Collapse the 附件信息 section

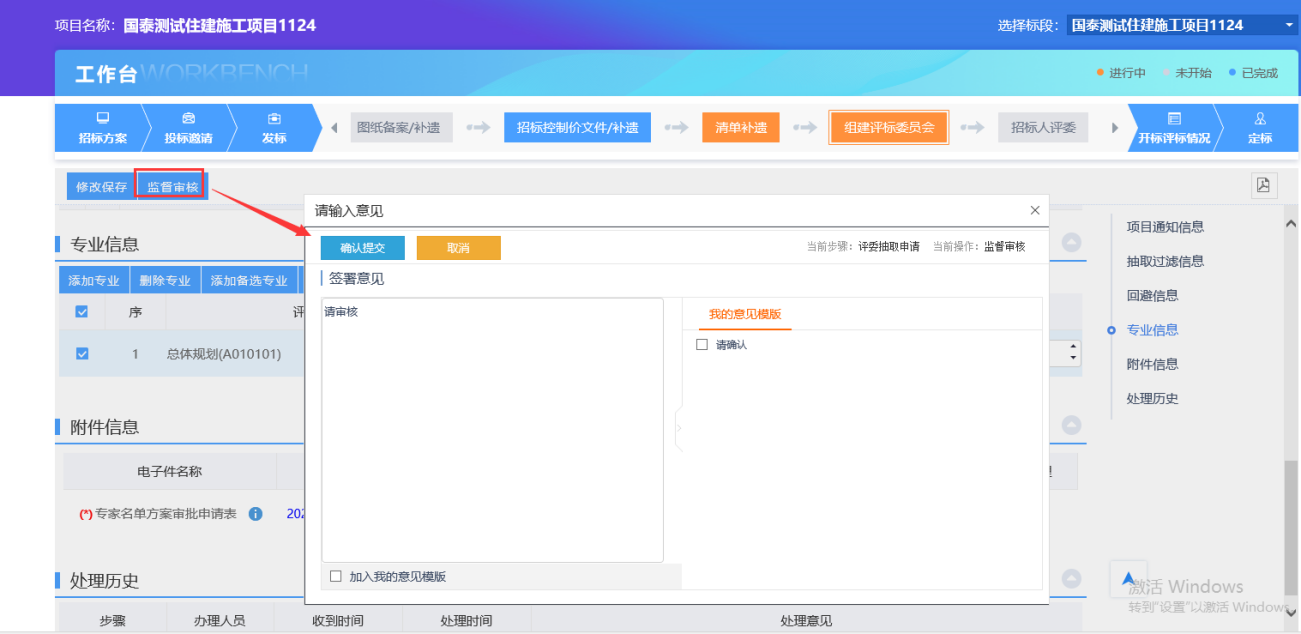[x=1071, y=426]
